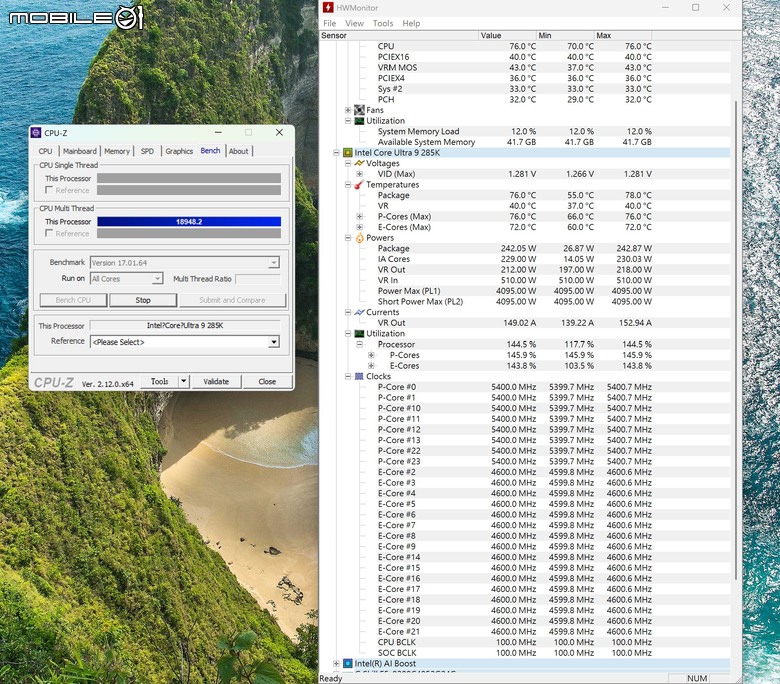Collapse the Processor utilization entry

coord(359,344)
